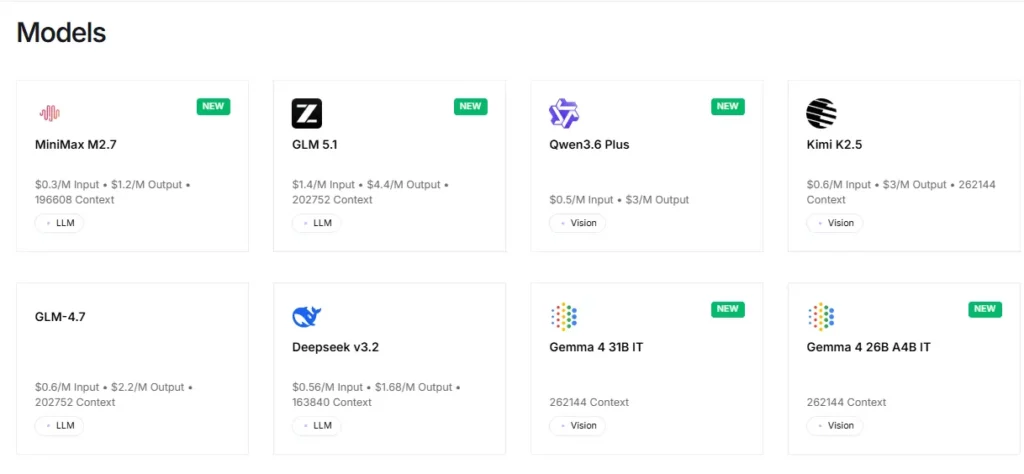Click the Deepseek whale logo icon
Screen dimensions: 1024x474
pyautogui.click(x=307, y=316)
